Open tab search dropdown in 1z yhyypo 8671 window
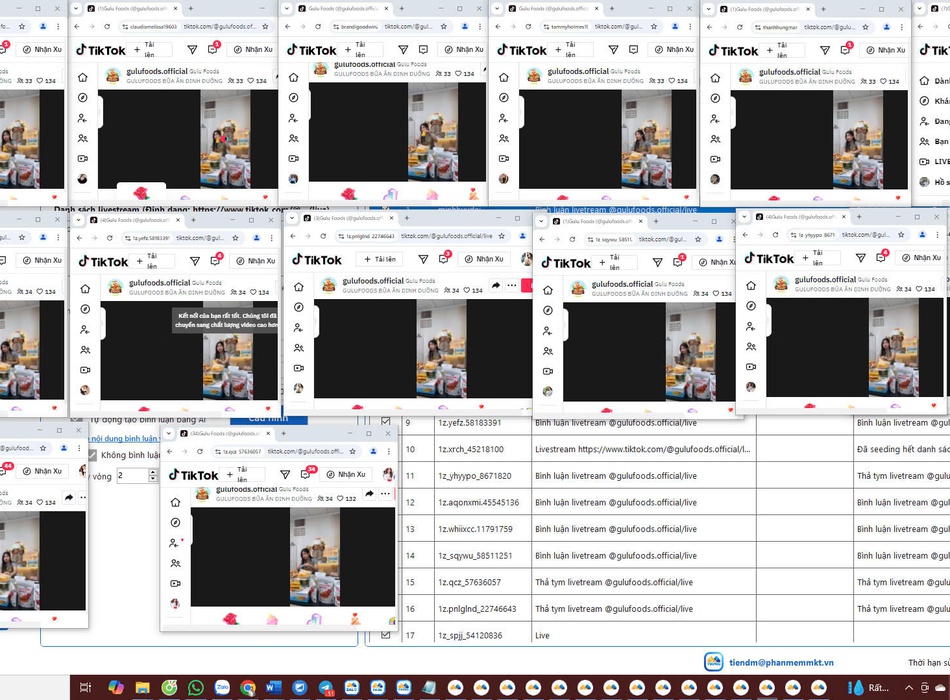The height and width of the screenshot is (700, 950). pos(744,216)
